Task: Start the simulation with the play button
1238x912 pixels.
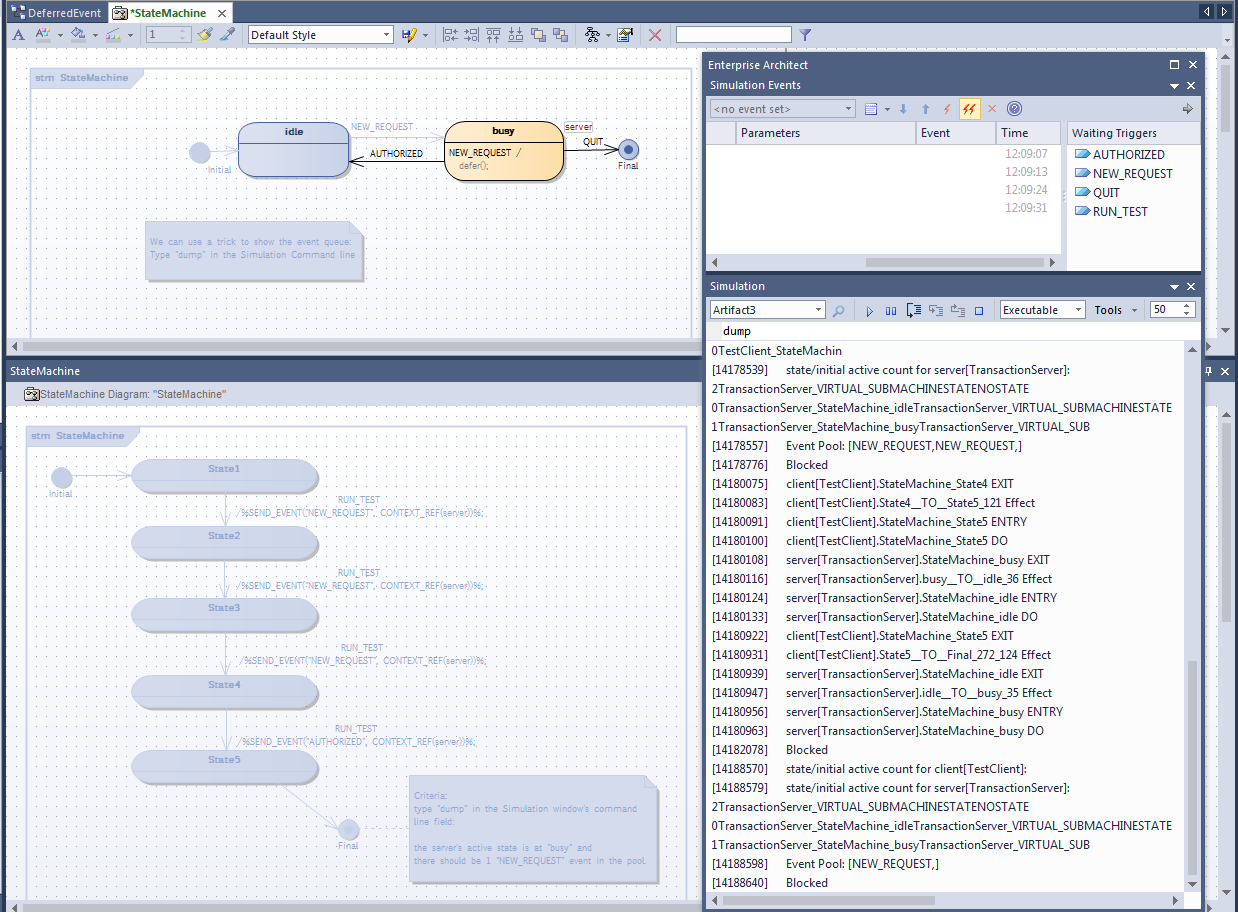Action: (x=869, y=311)
